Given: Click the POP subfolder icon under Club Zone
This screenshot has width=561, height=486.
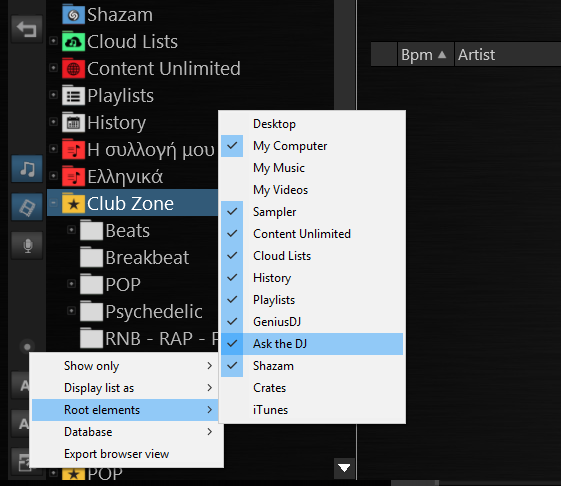Looking at the screenshot, I should click(92, 285).
